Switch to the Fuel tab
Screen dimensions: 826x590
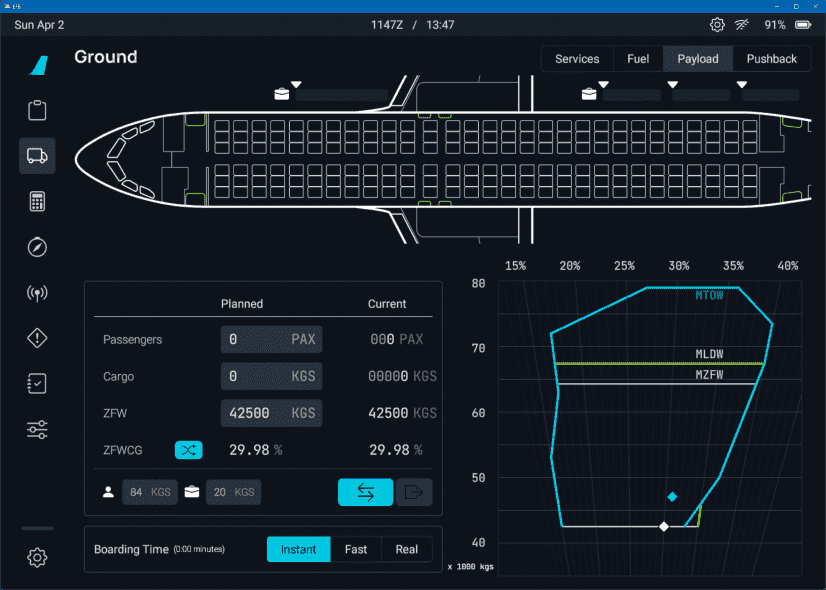638,59
